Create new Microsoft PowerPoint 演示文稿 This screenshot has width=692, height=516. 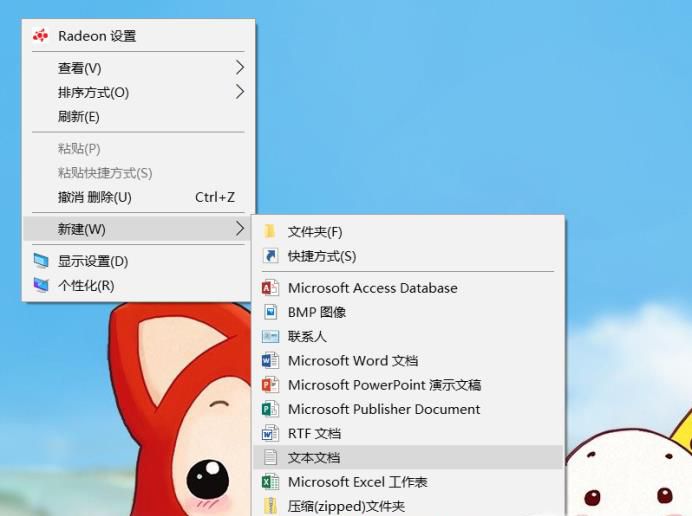tap(409, 385)
